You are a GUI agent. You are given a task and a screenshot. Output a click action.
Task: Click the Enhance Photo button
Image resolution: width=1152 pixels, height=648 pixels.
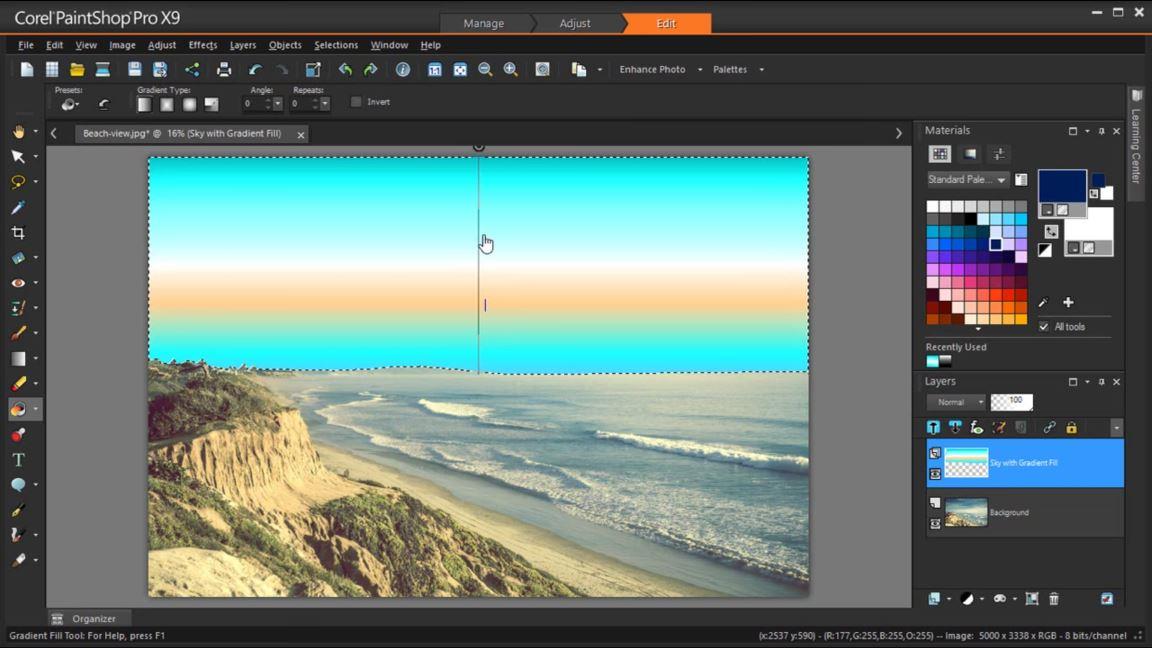(x=652, y=70)
